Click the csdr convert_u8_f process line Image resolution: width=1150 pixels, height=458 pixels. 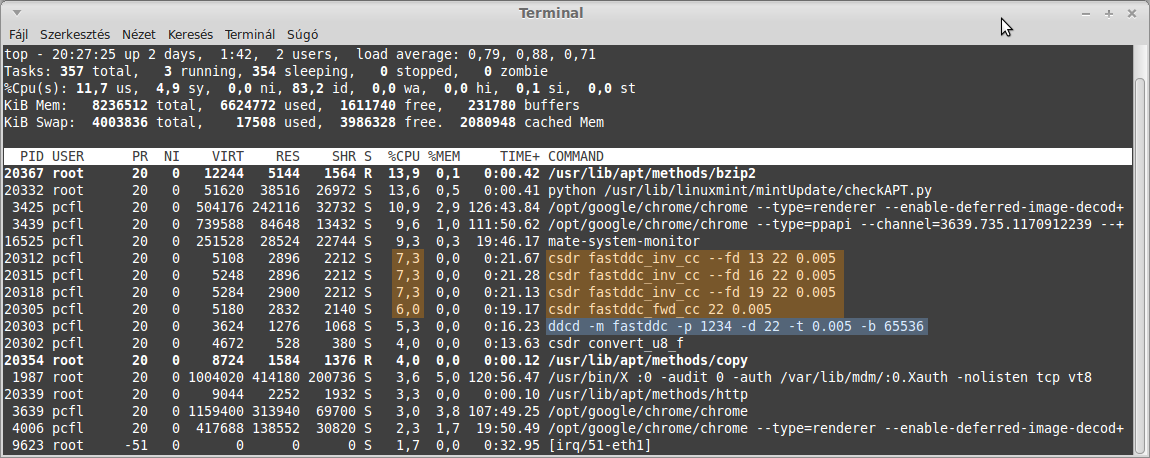(565, 343)
